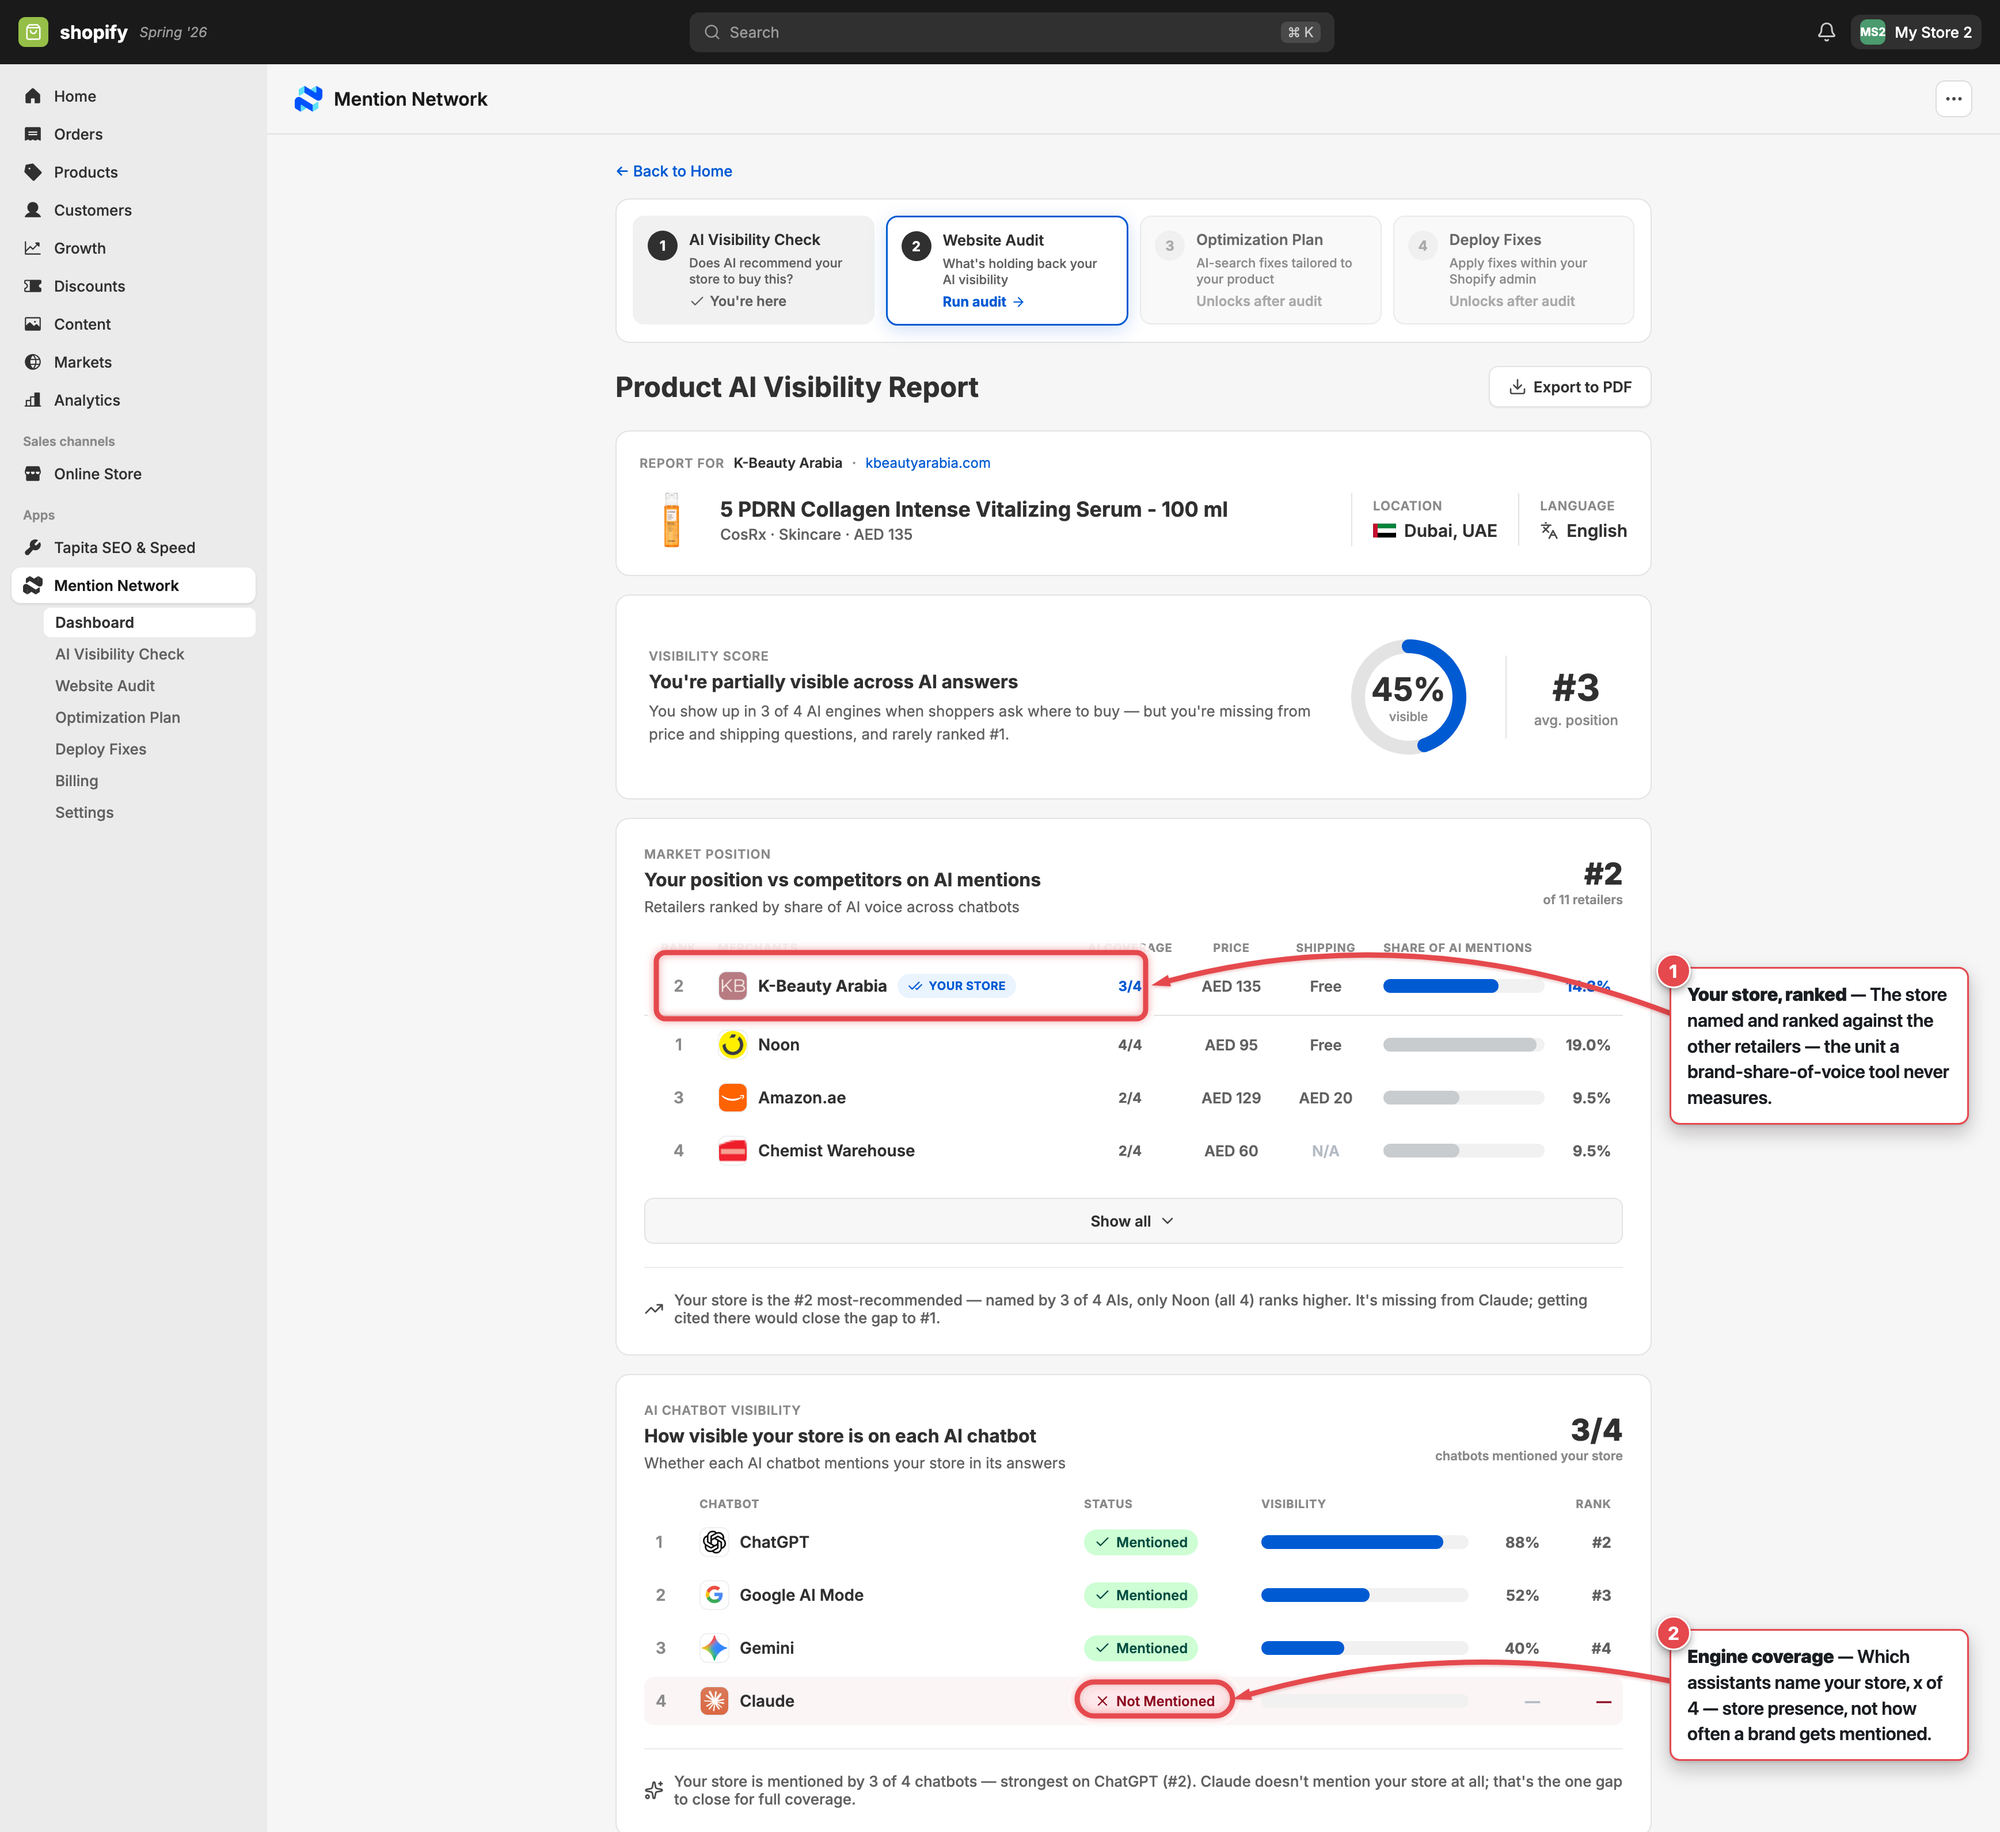Click the ChatGPT chatbot icon

pyautogui.click(x=714, y=1542)
